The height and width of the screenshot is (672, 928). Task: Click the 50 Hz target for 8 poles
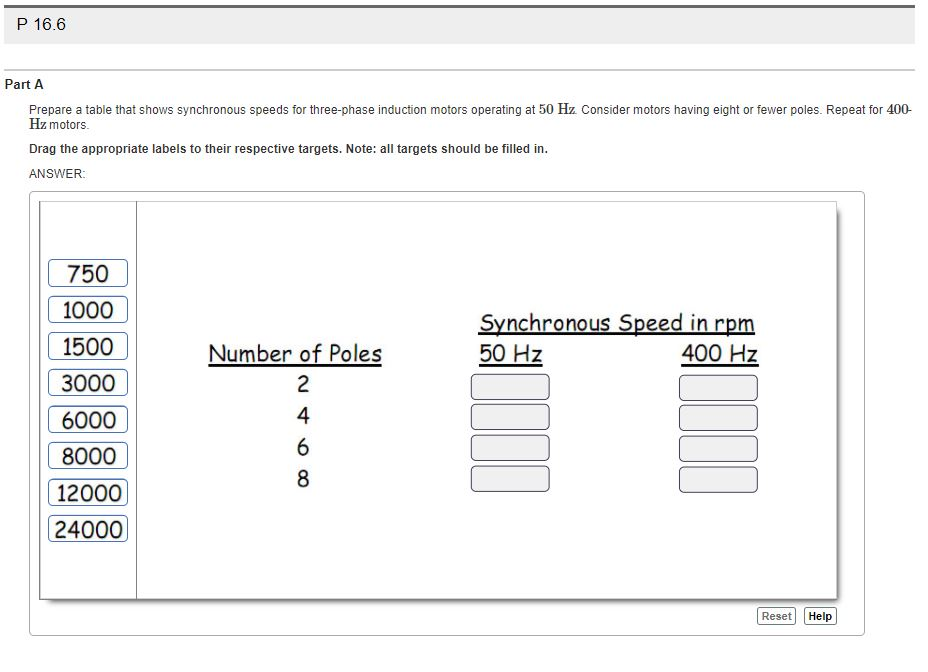pyautogui.click(x=509, y=479)
